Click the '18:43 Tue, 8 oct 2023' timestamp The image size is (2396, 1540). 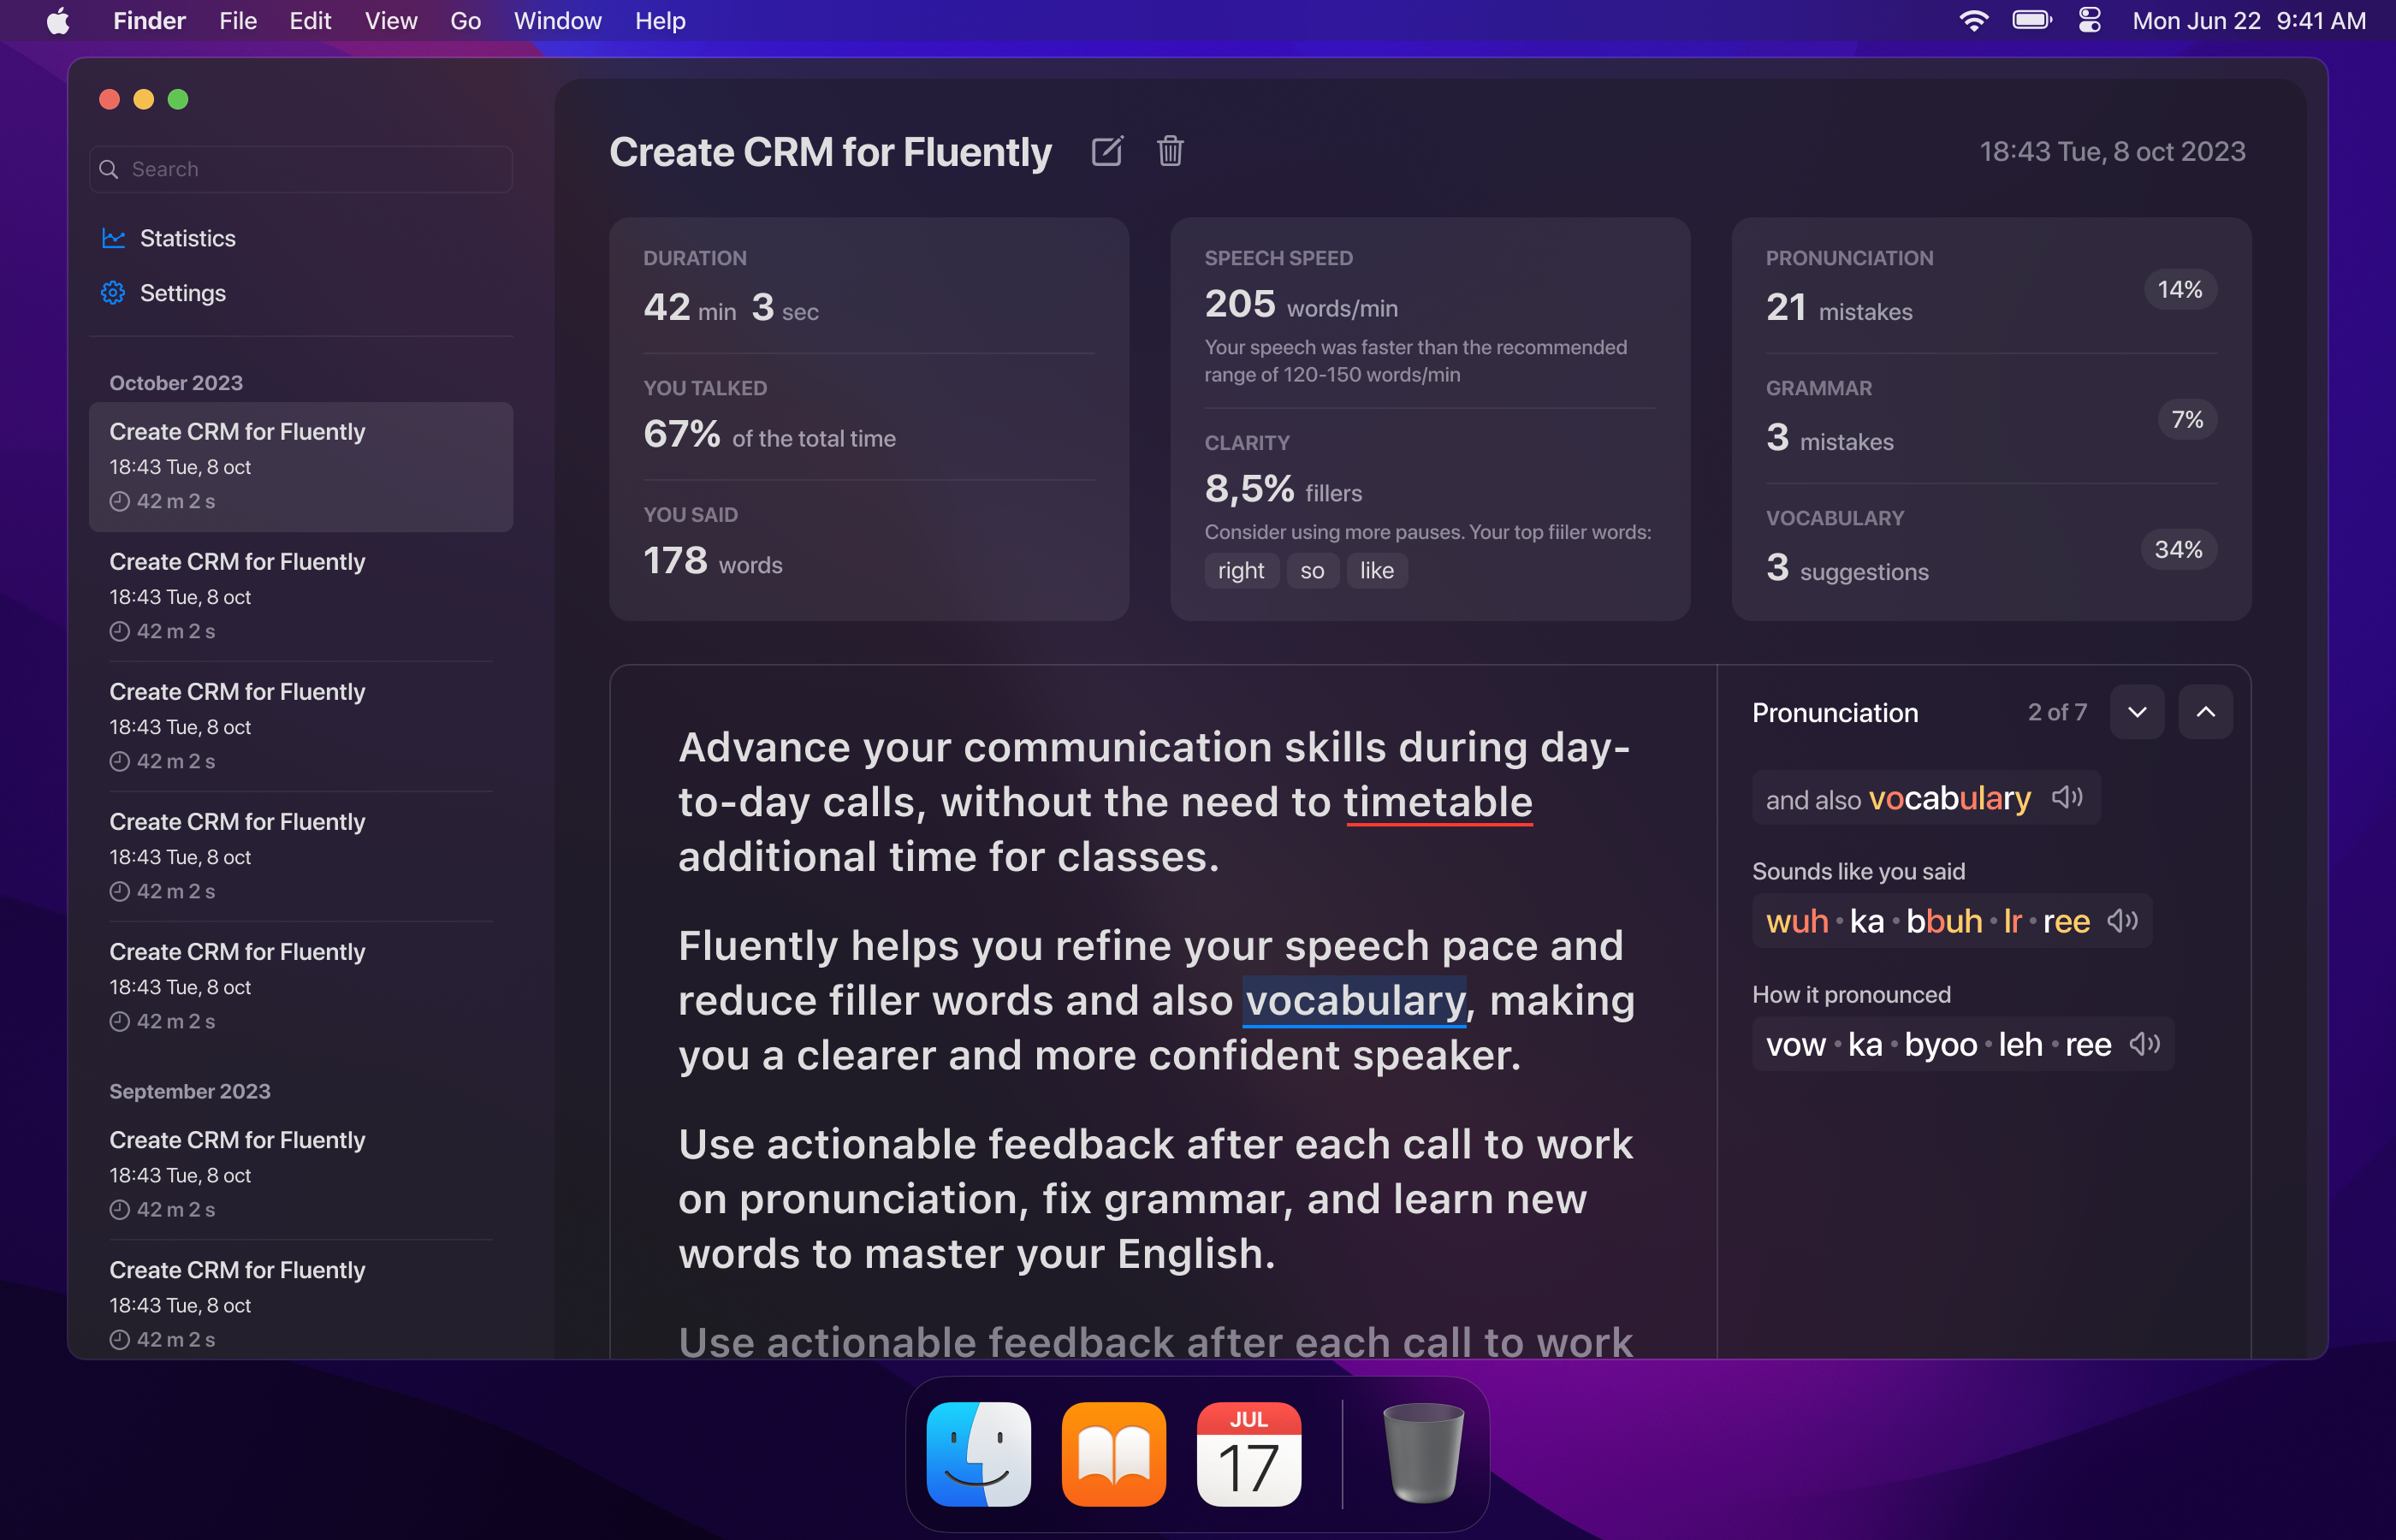point(2112,152)
